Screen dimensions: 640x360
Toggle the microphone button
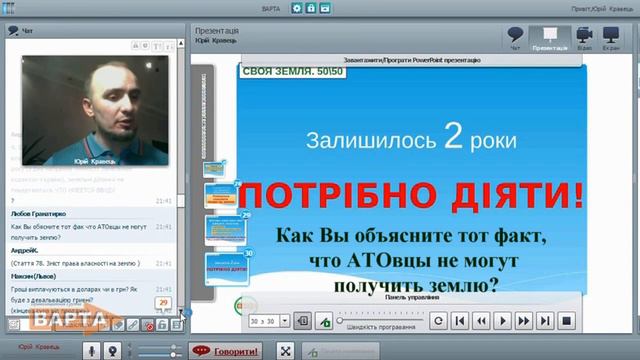pyautogui.click(x=91, y=351)
